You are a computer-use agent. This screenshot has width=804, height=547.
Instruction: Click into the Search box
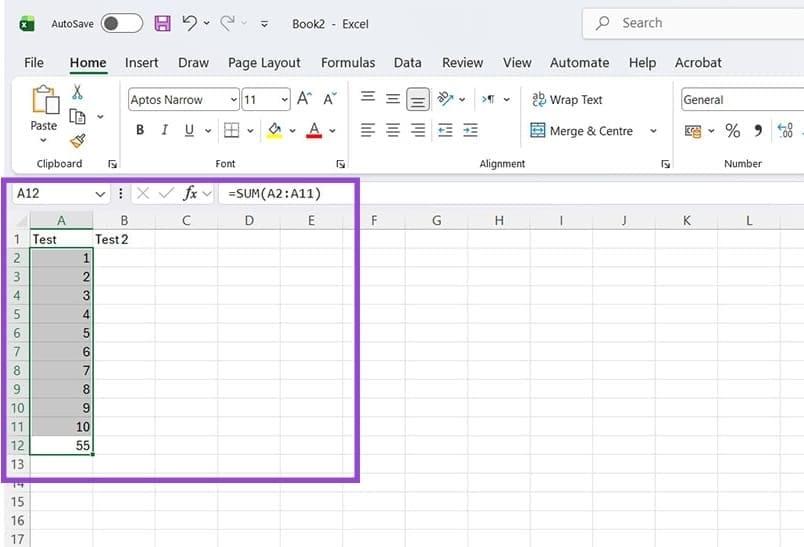click(x=693, y=23)
